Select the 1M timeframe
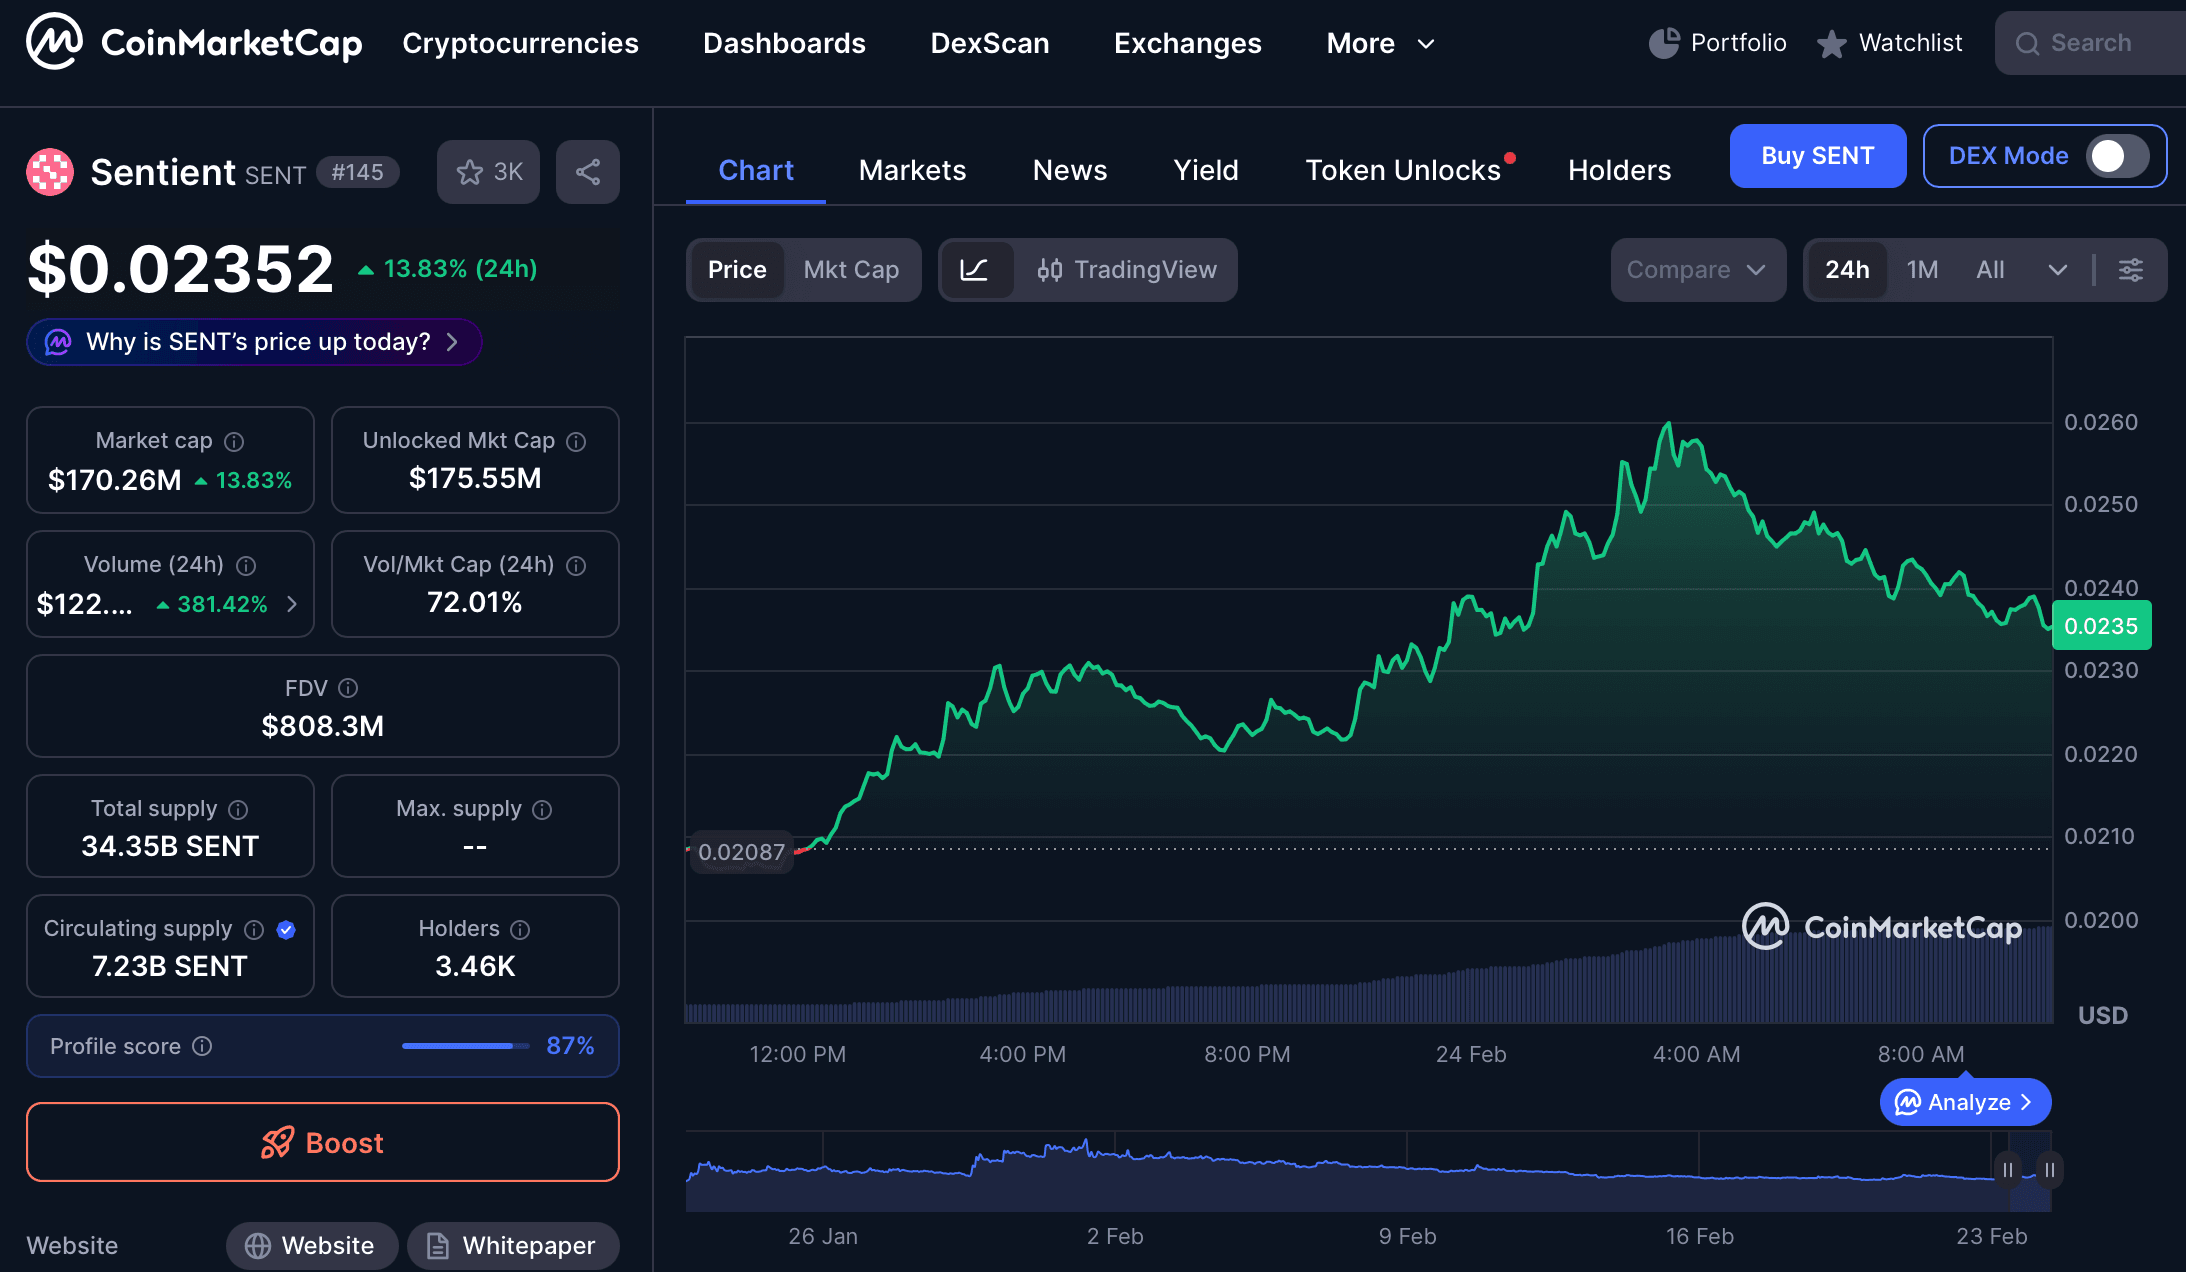 point(1921,270)
